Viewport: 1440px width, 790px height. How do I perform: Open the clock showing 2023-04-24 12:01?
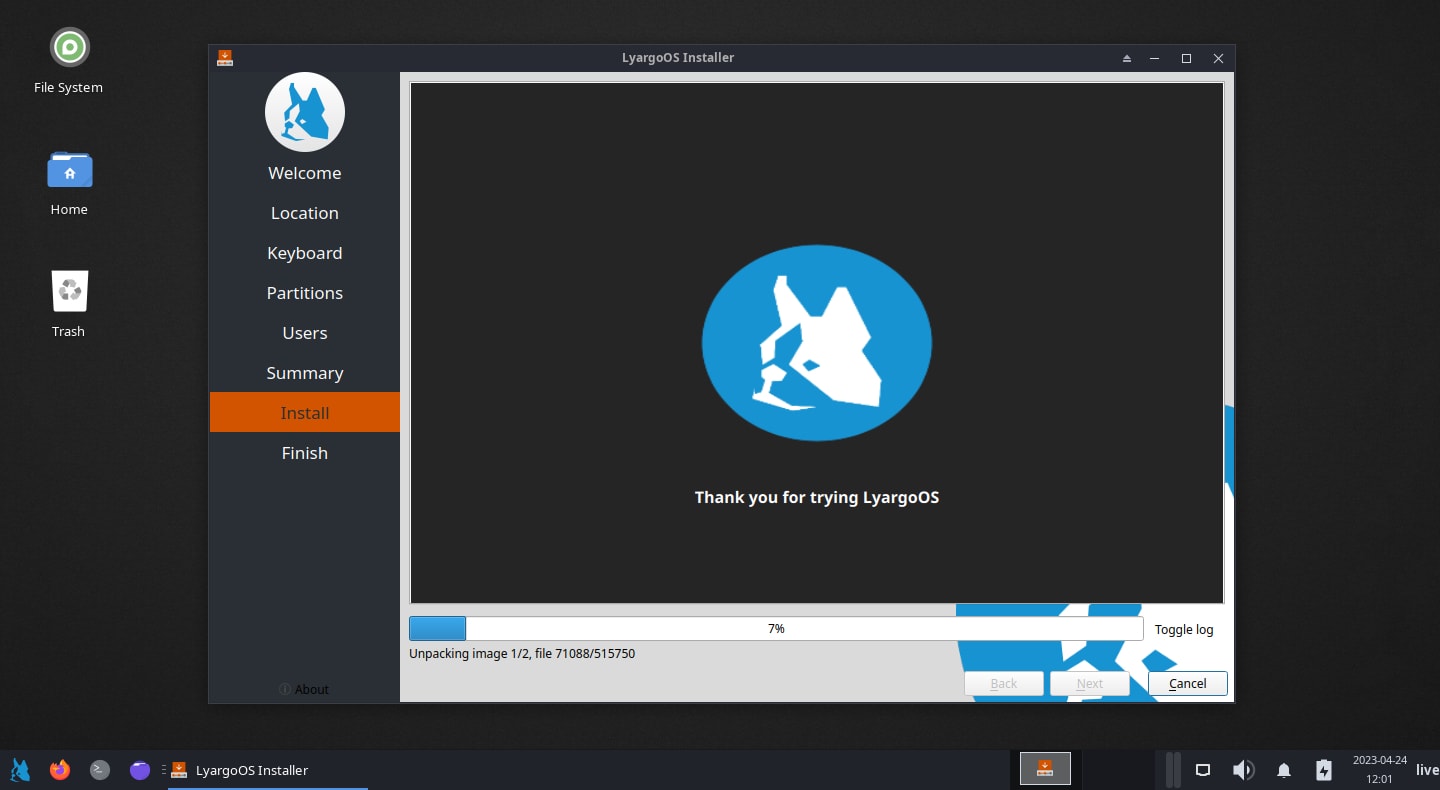(x=1379, y=769)
